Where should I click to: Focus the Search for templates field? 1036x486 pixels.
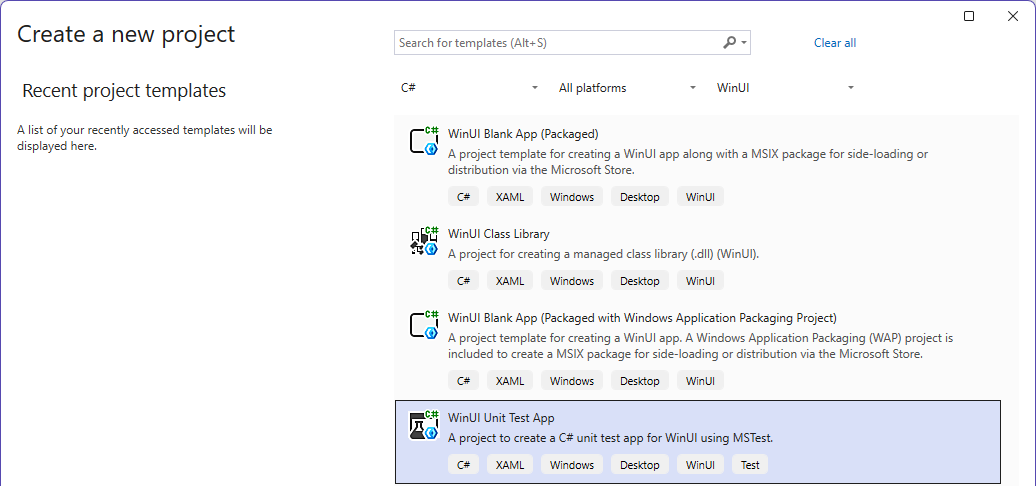[555, 43]
